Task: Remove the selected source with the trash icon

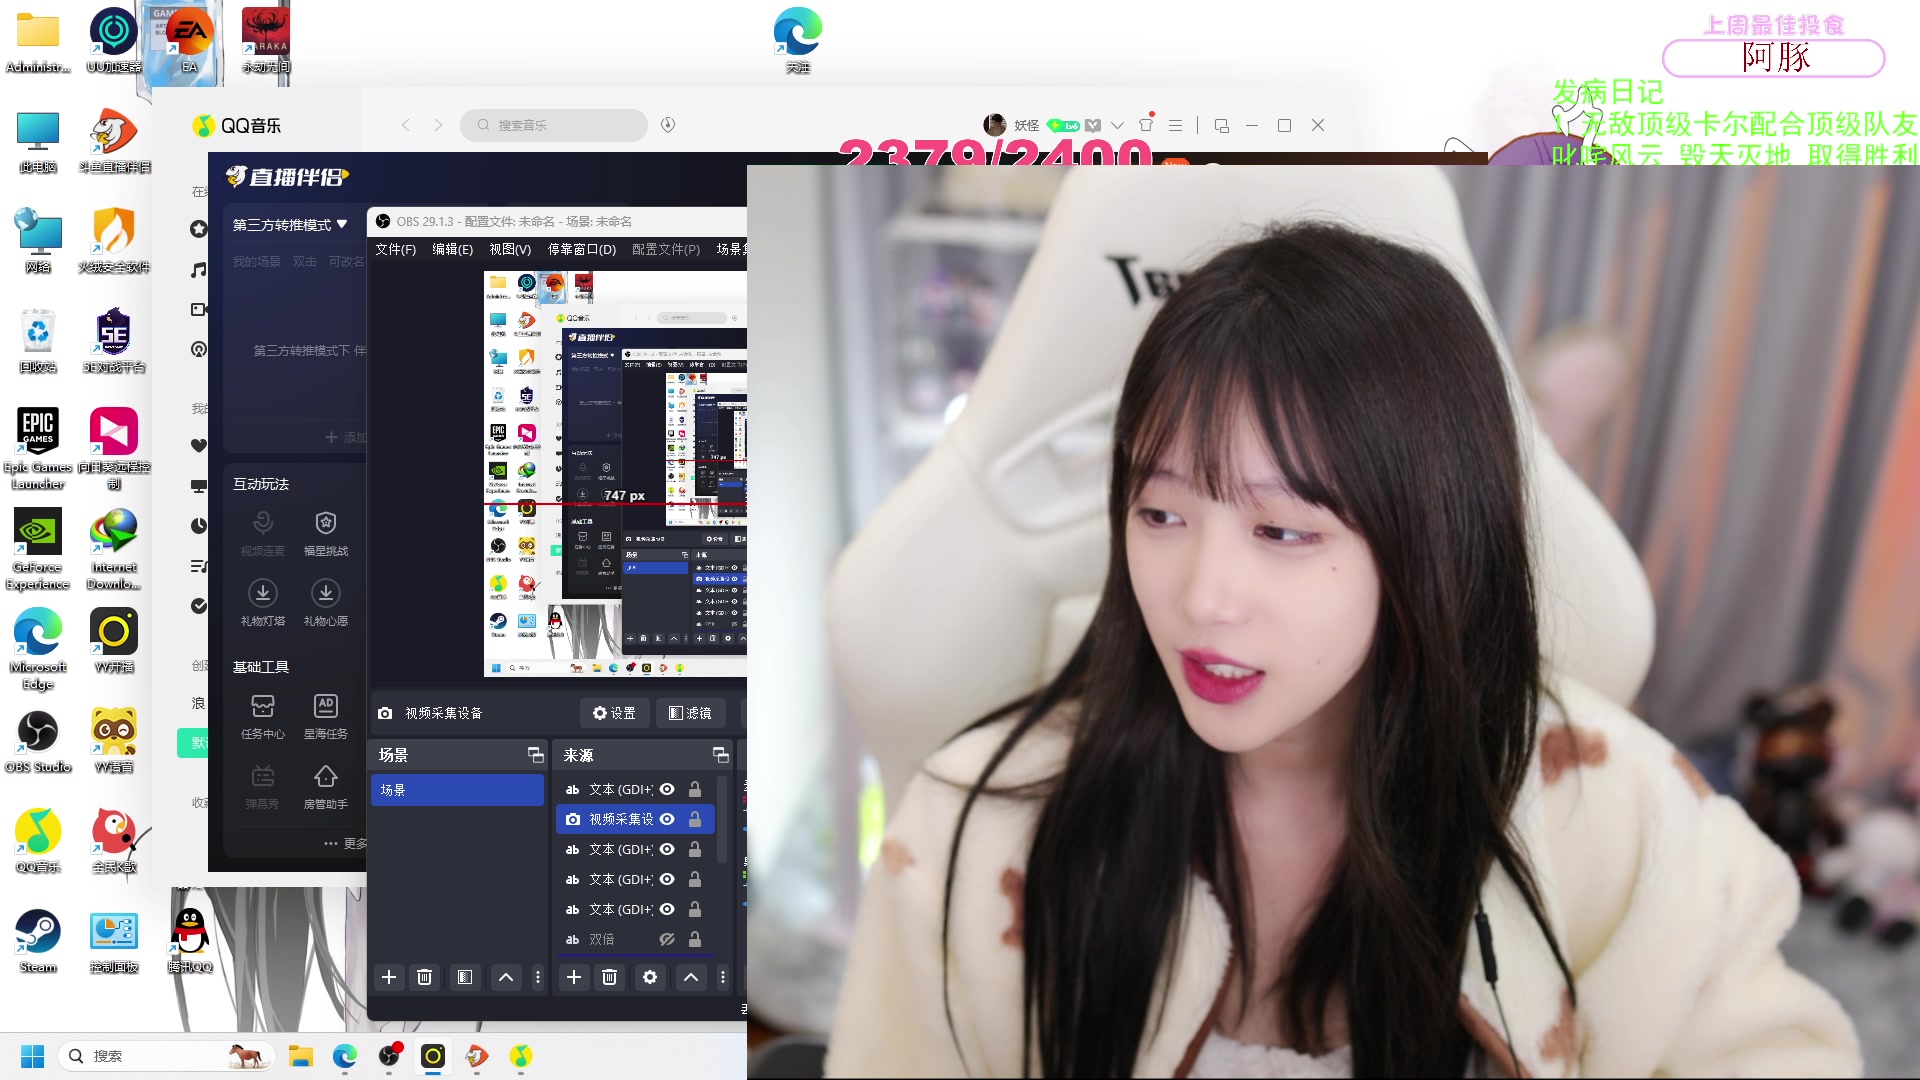Action: (x=609, y=977)
